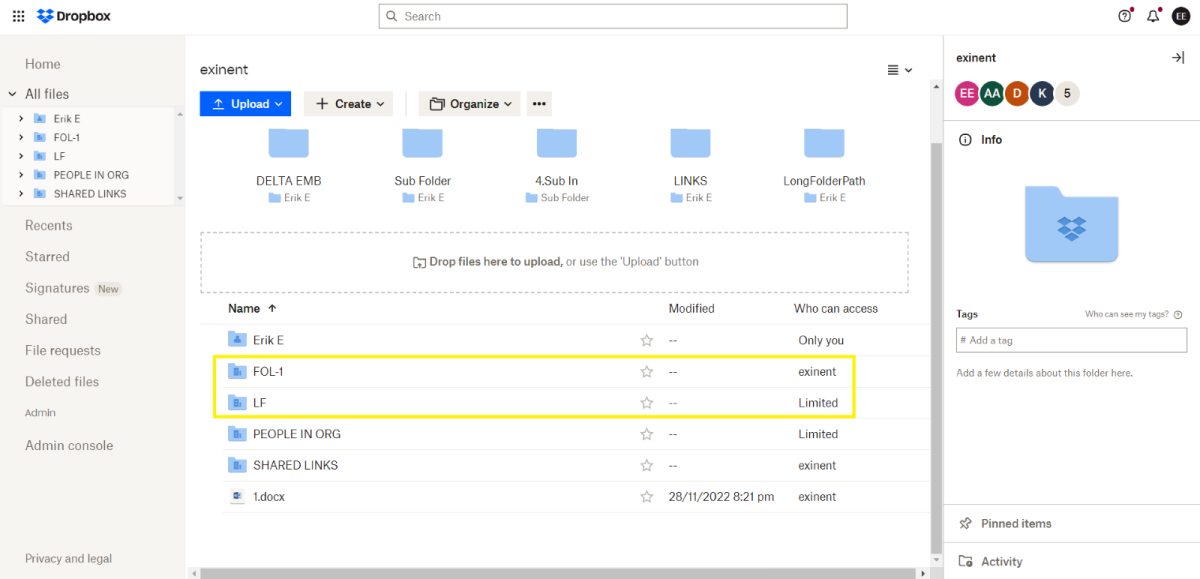The height and width of the screenshot is (579, 1200).
Task: Open the Activity section icon
Action: [x=965, y=561]
